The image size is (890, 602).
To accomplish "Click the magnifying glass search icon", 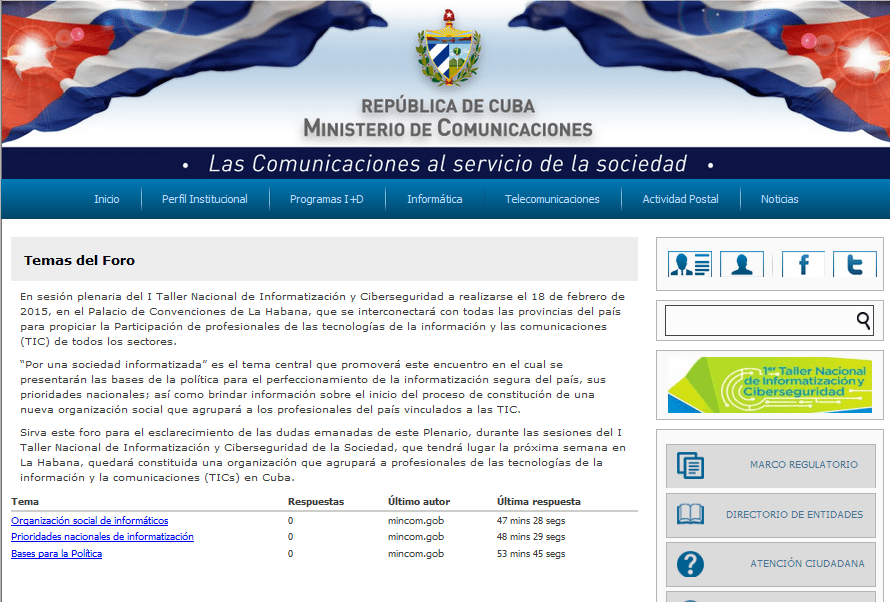I will [x=863, y=321].
